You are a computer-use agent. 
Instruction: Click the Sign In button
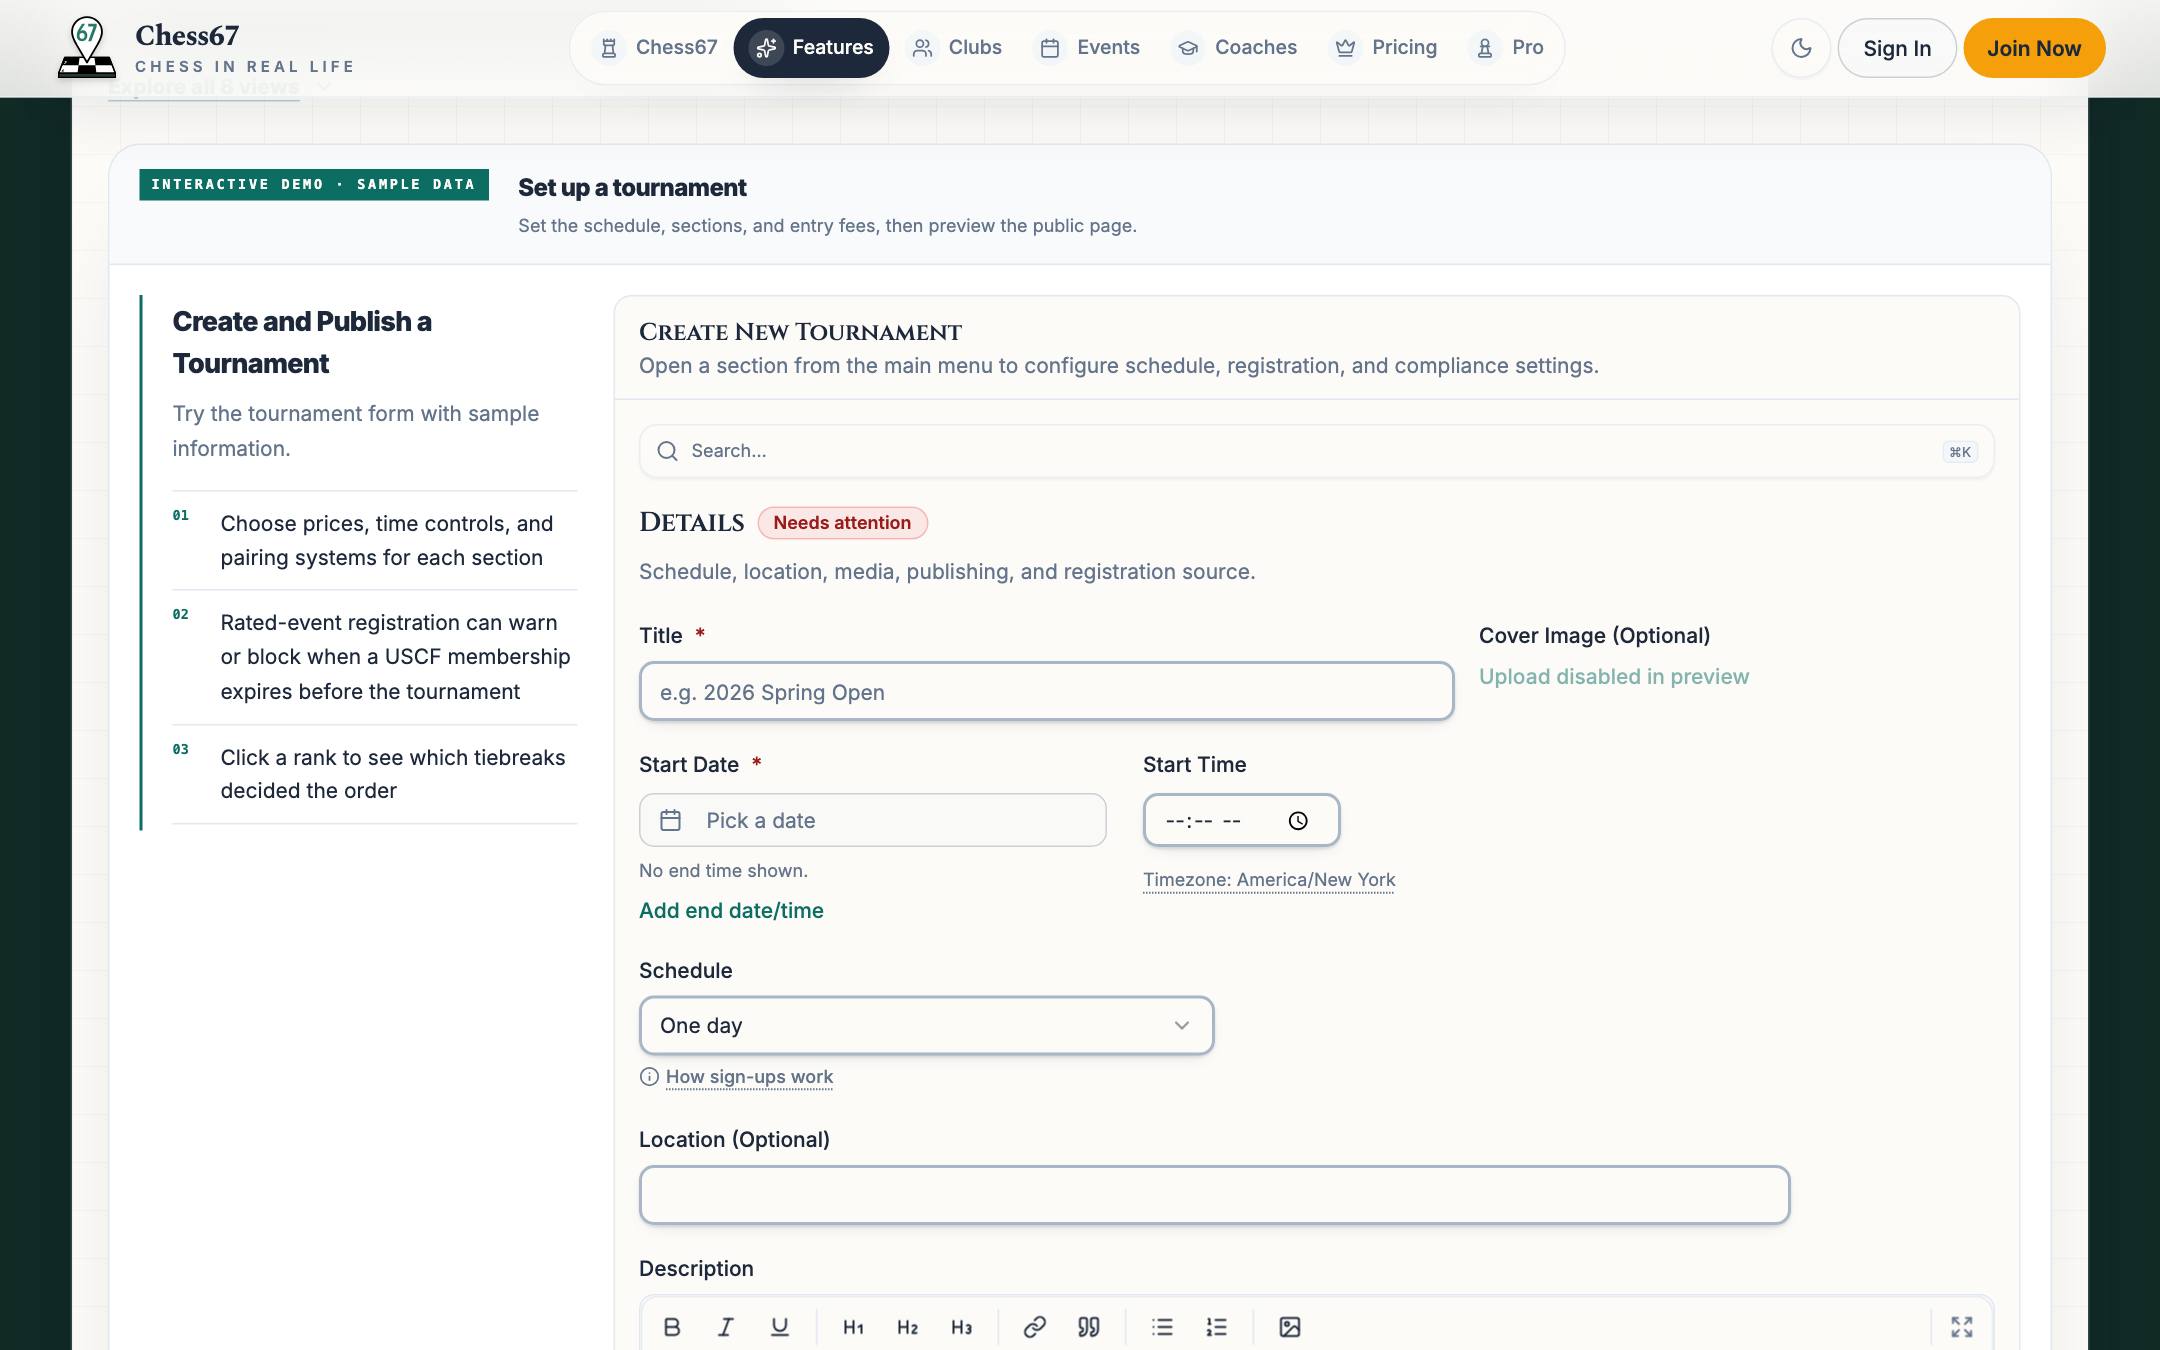(1897, 48)
